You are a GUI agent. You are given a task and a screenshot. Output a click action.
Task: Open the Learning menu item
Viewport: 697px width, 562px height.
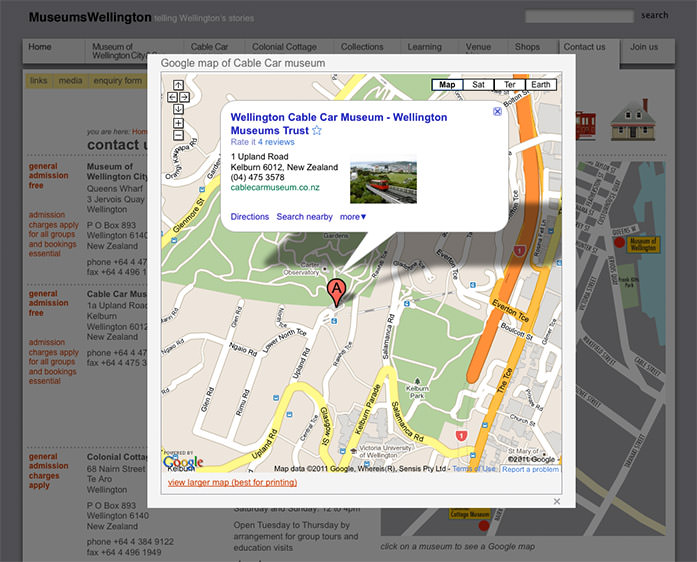click(425, 47)
